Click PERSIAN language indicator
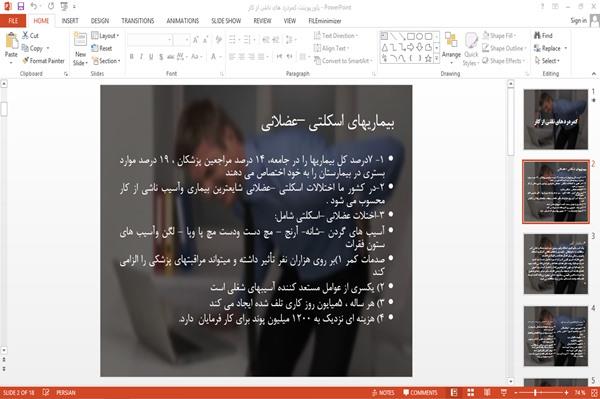The height and width of the screenshot is (399, 600). [66, 392]
